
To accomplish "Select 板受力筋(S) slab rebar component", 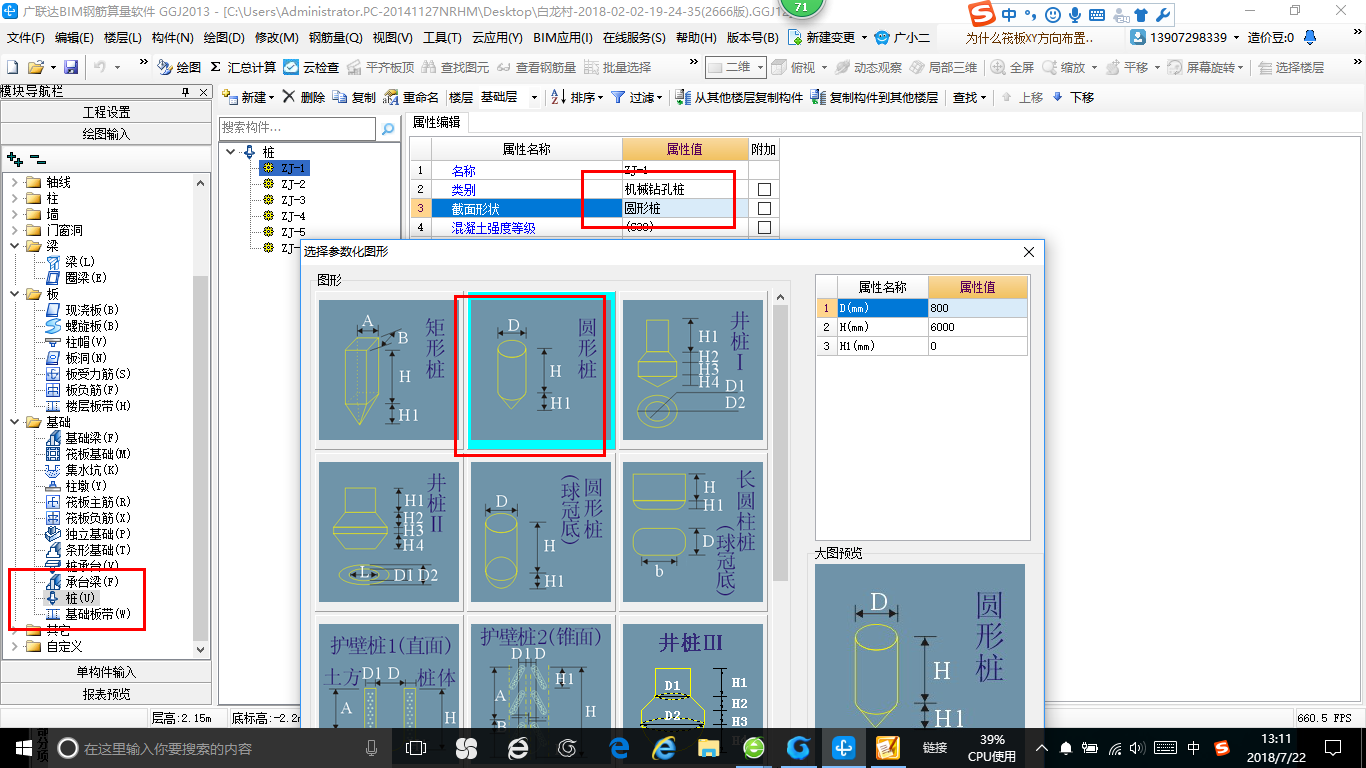I will click(x=89, y=374).
